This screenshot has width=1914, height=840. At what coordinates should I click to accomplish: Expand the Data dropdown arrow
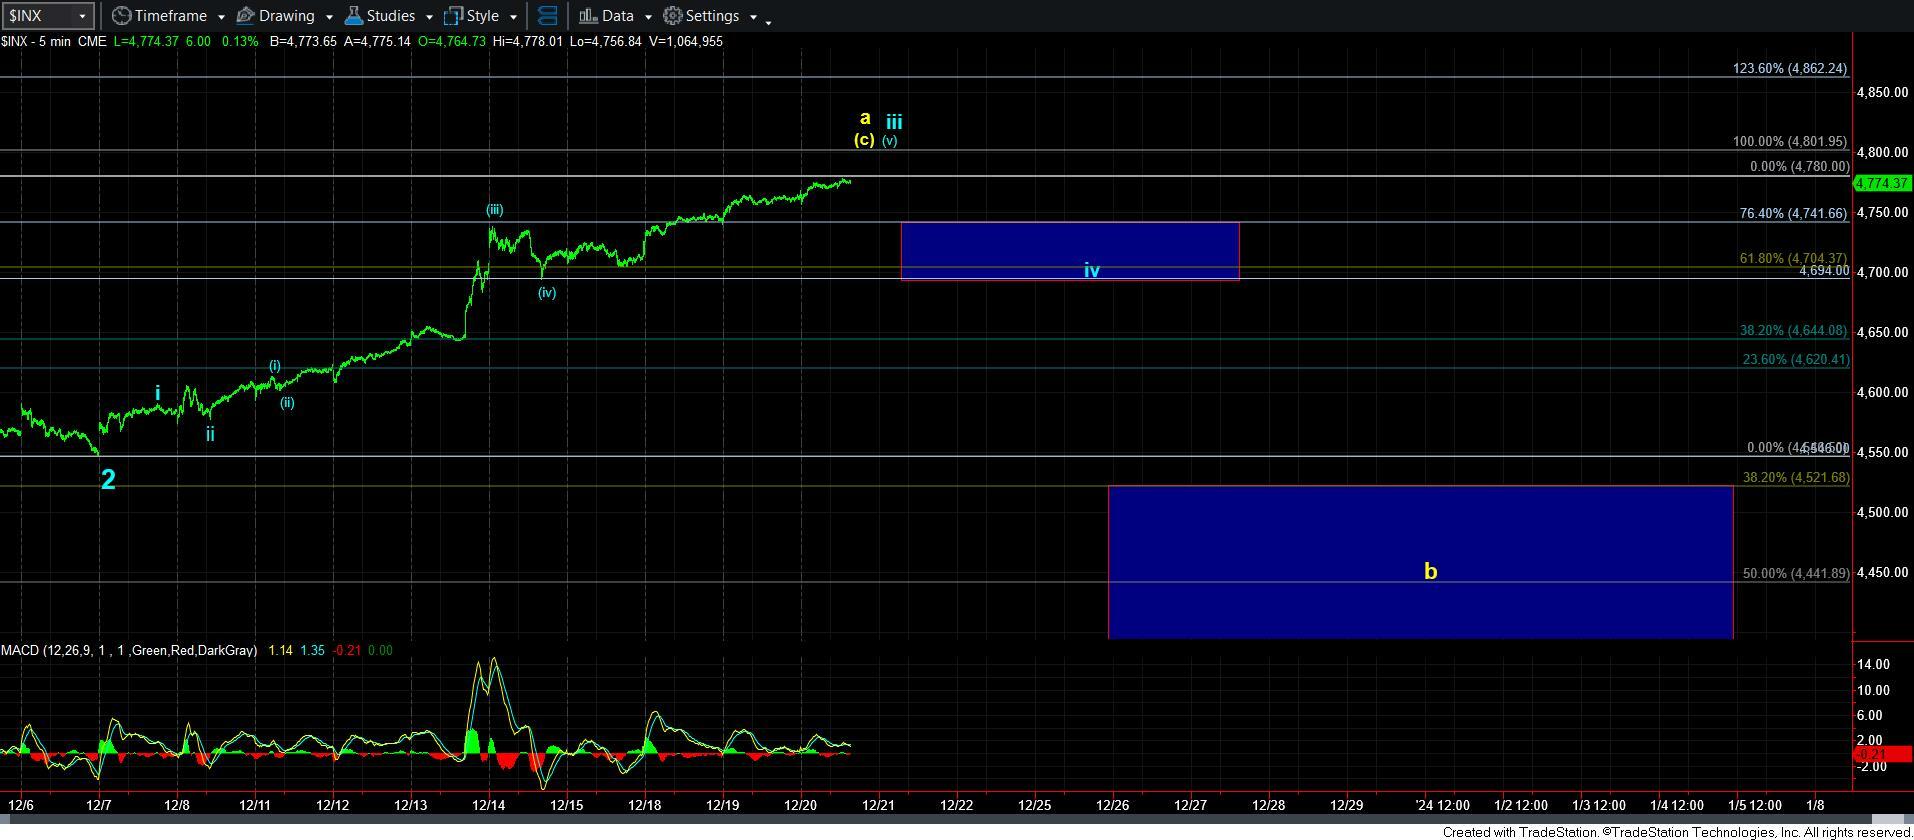click(648, 17)
